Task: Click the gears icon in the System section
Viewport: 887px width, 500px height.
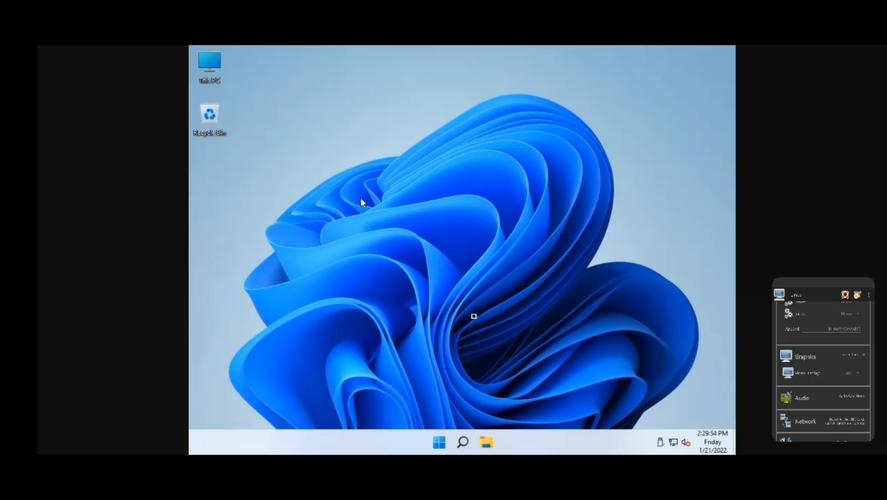Action: 788,313
